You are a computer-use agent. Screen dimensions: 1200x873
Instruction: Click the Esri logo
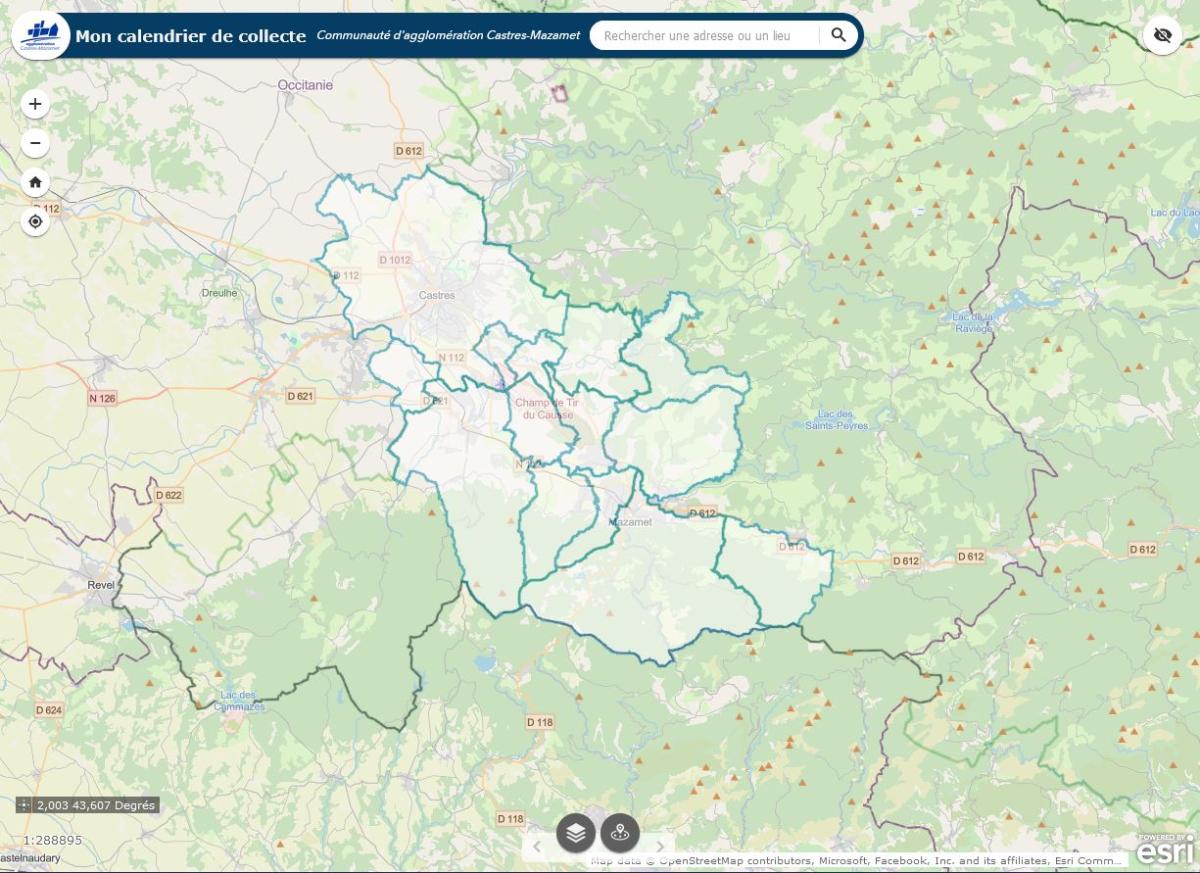point(1165,850)
